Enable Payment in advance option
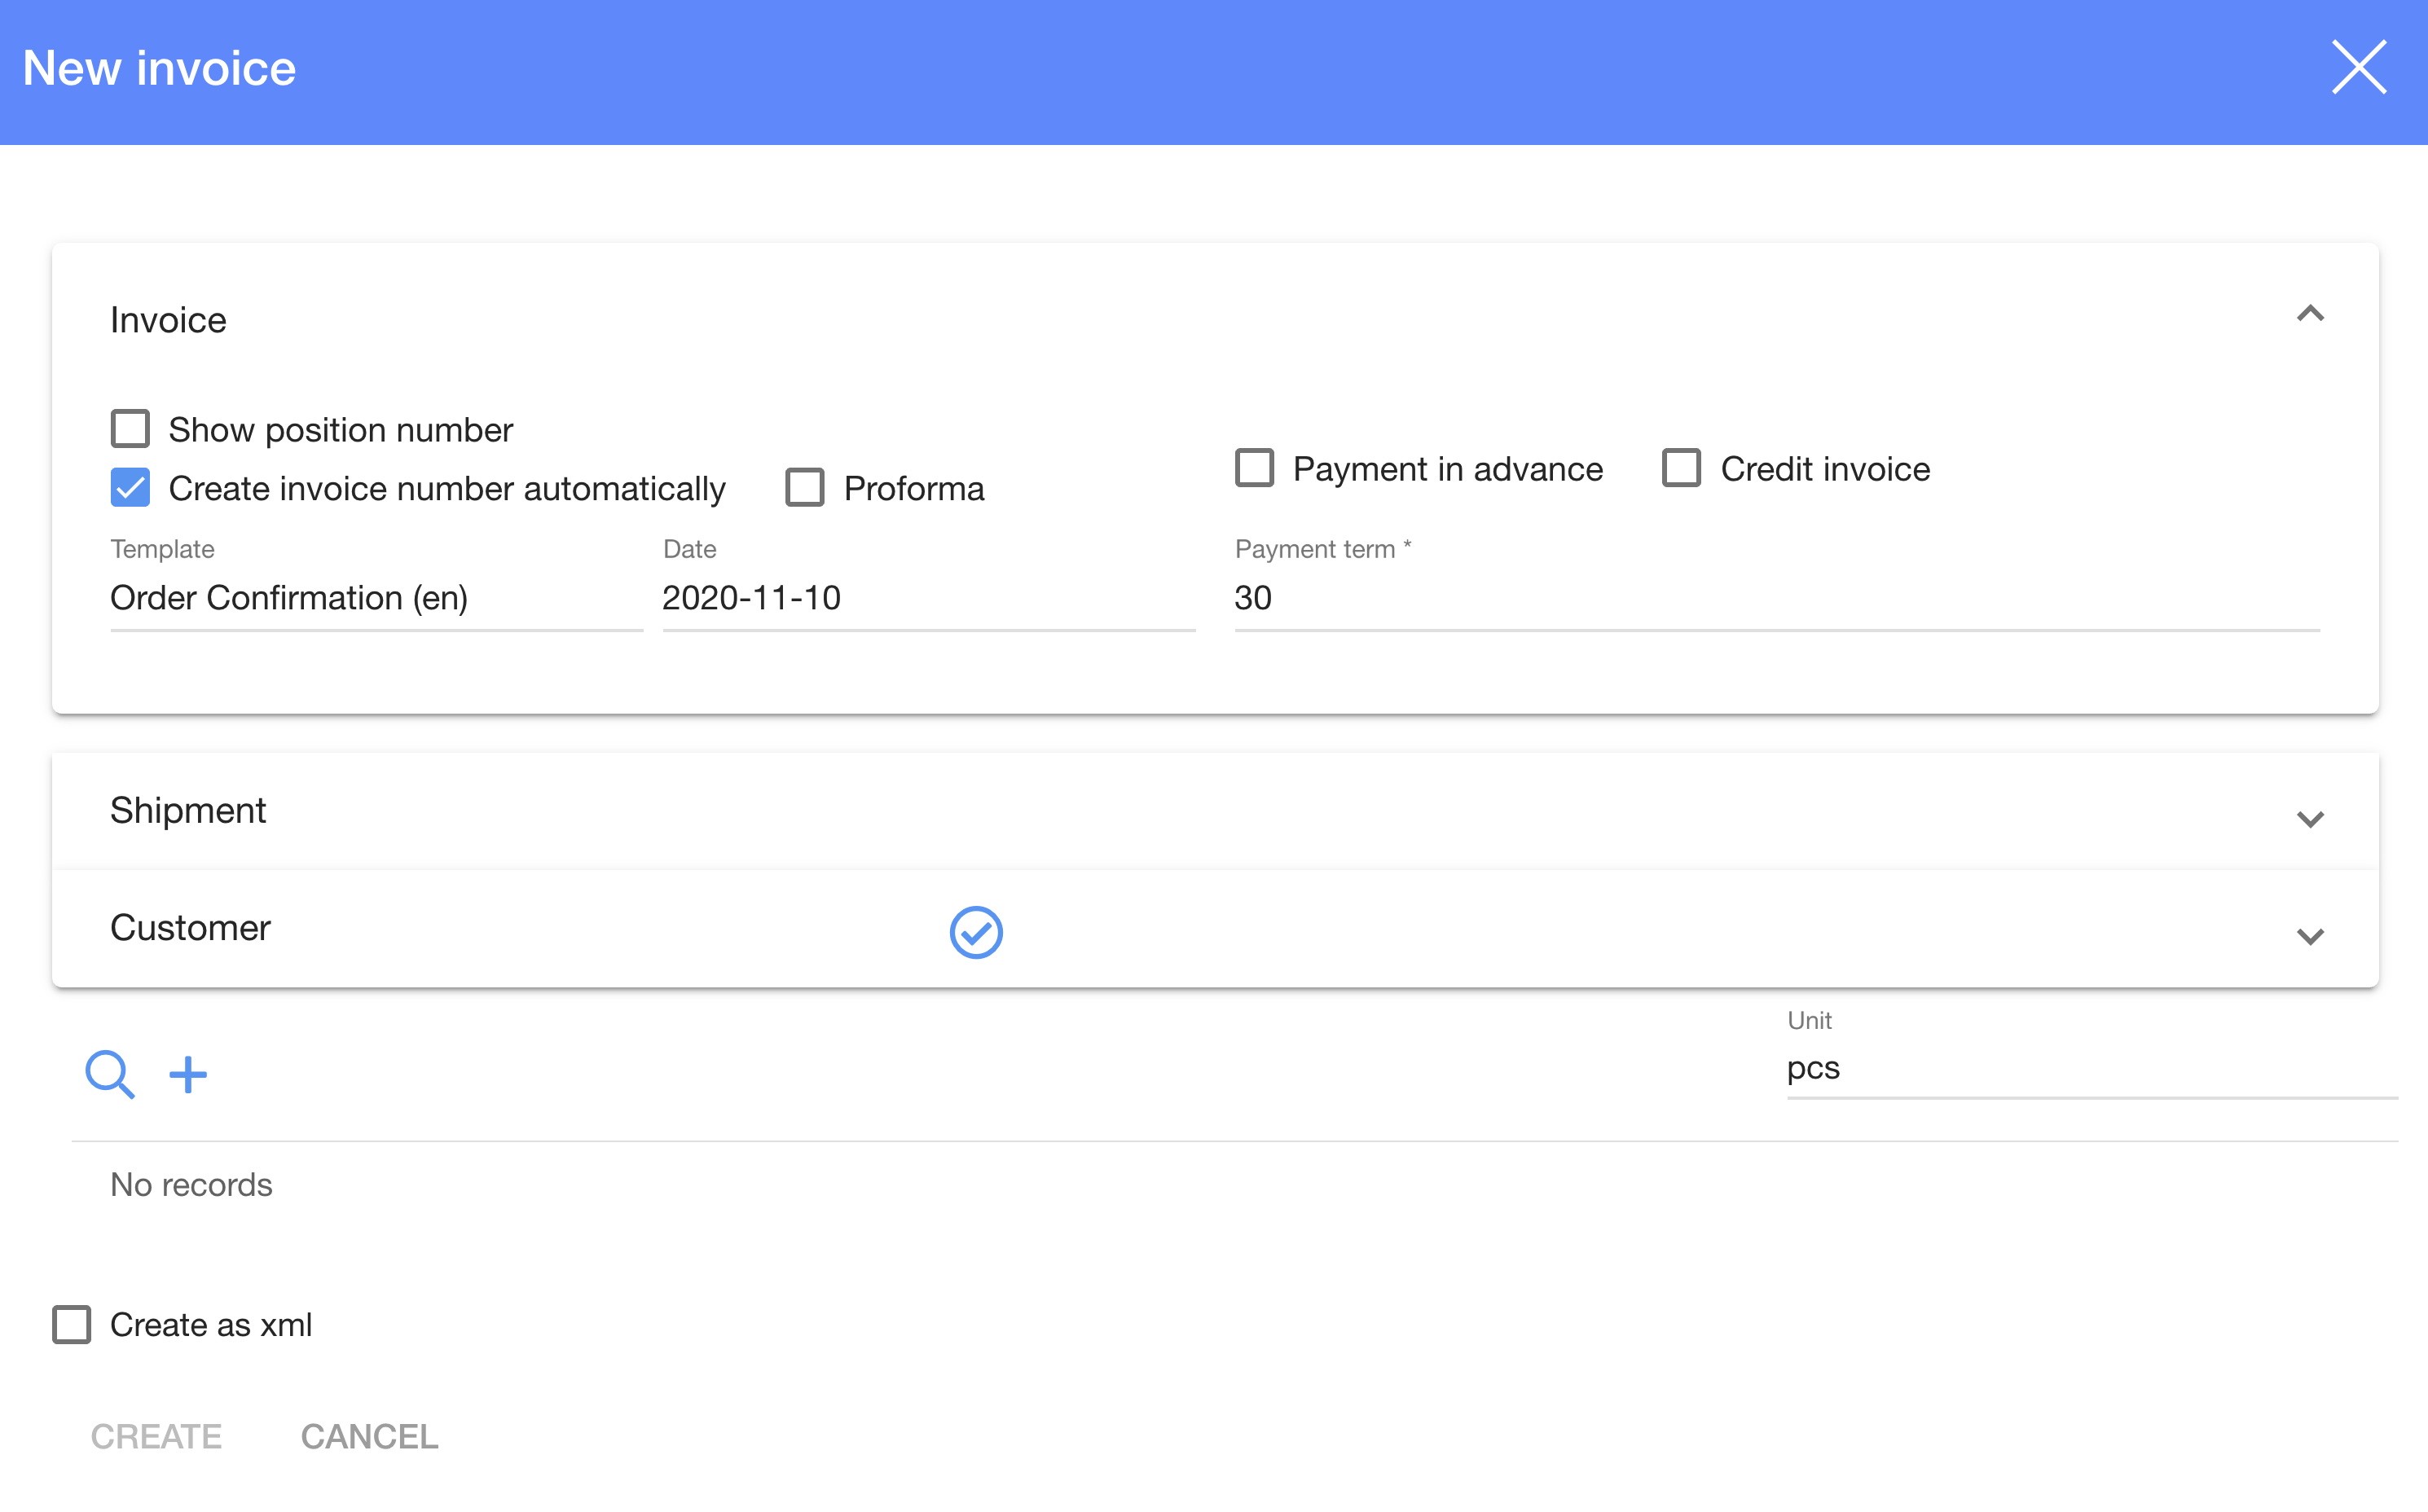Image resolution: width=2428 pixels, height=1512 pixels. click(1254, 468)
